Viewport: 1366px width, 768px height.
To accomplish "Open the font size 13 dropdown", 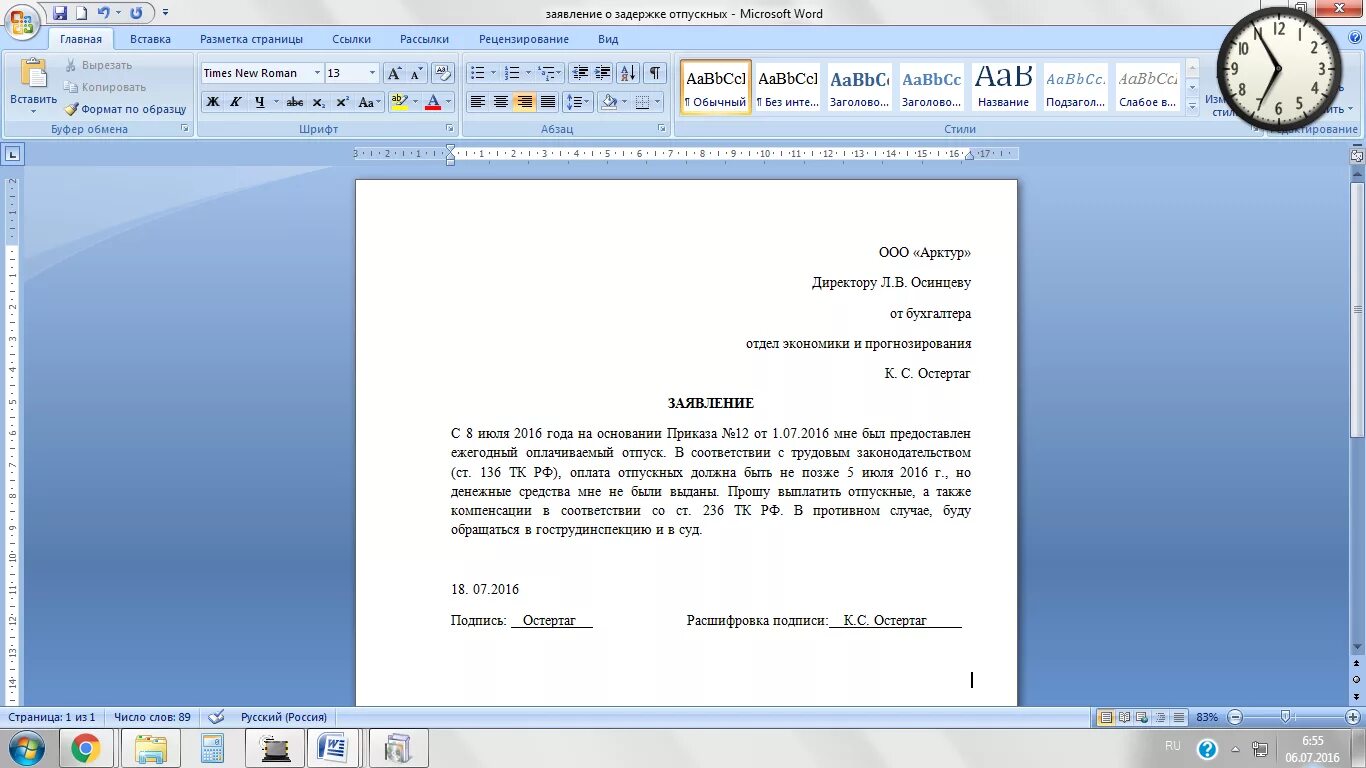I will coord(373,73).
